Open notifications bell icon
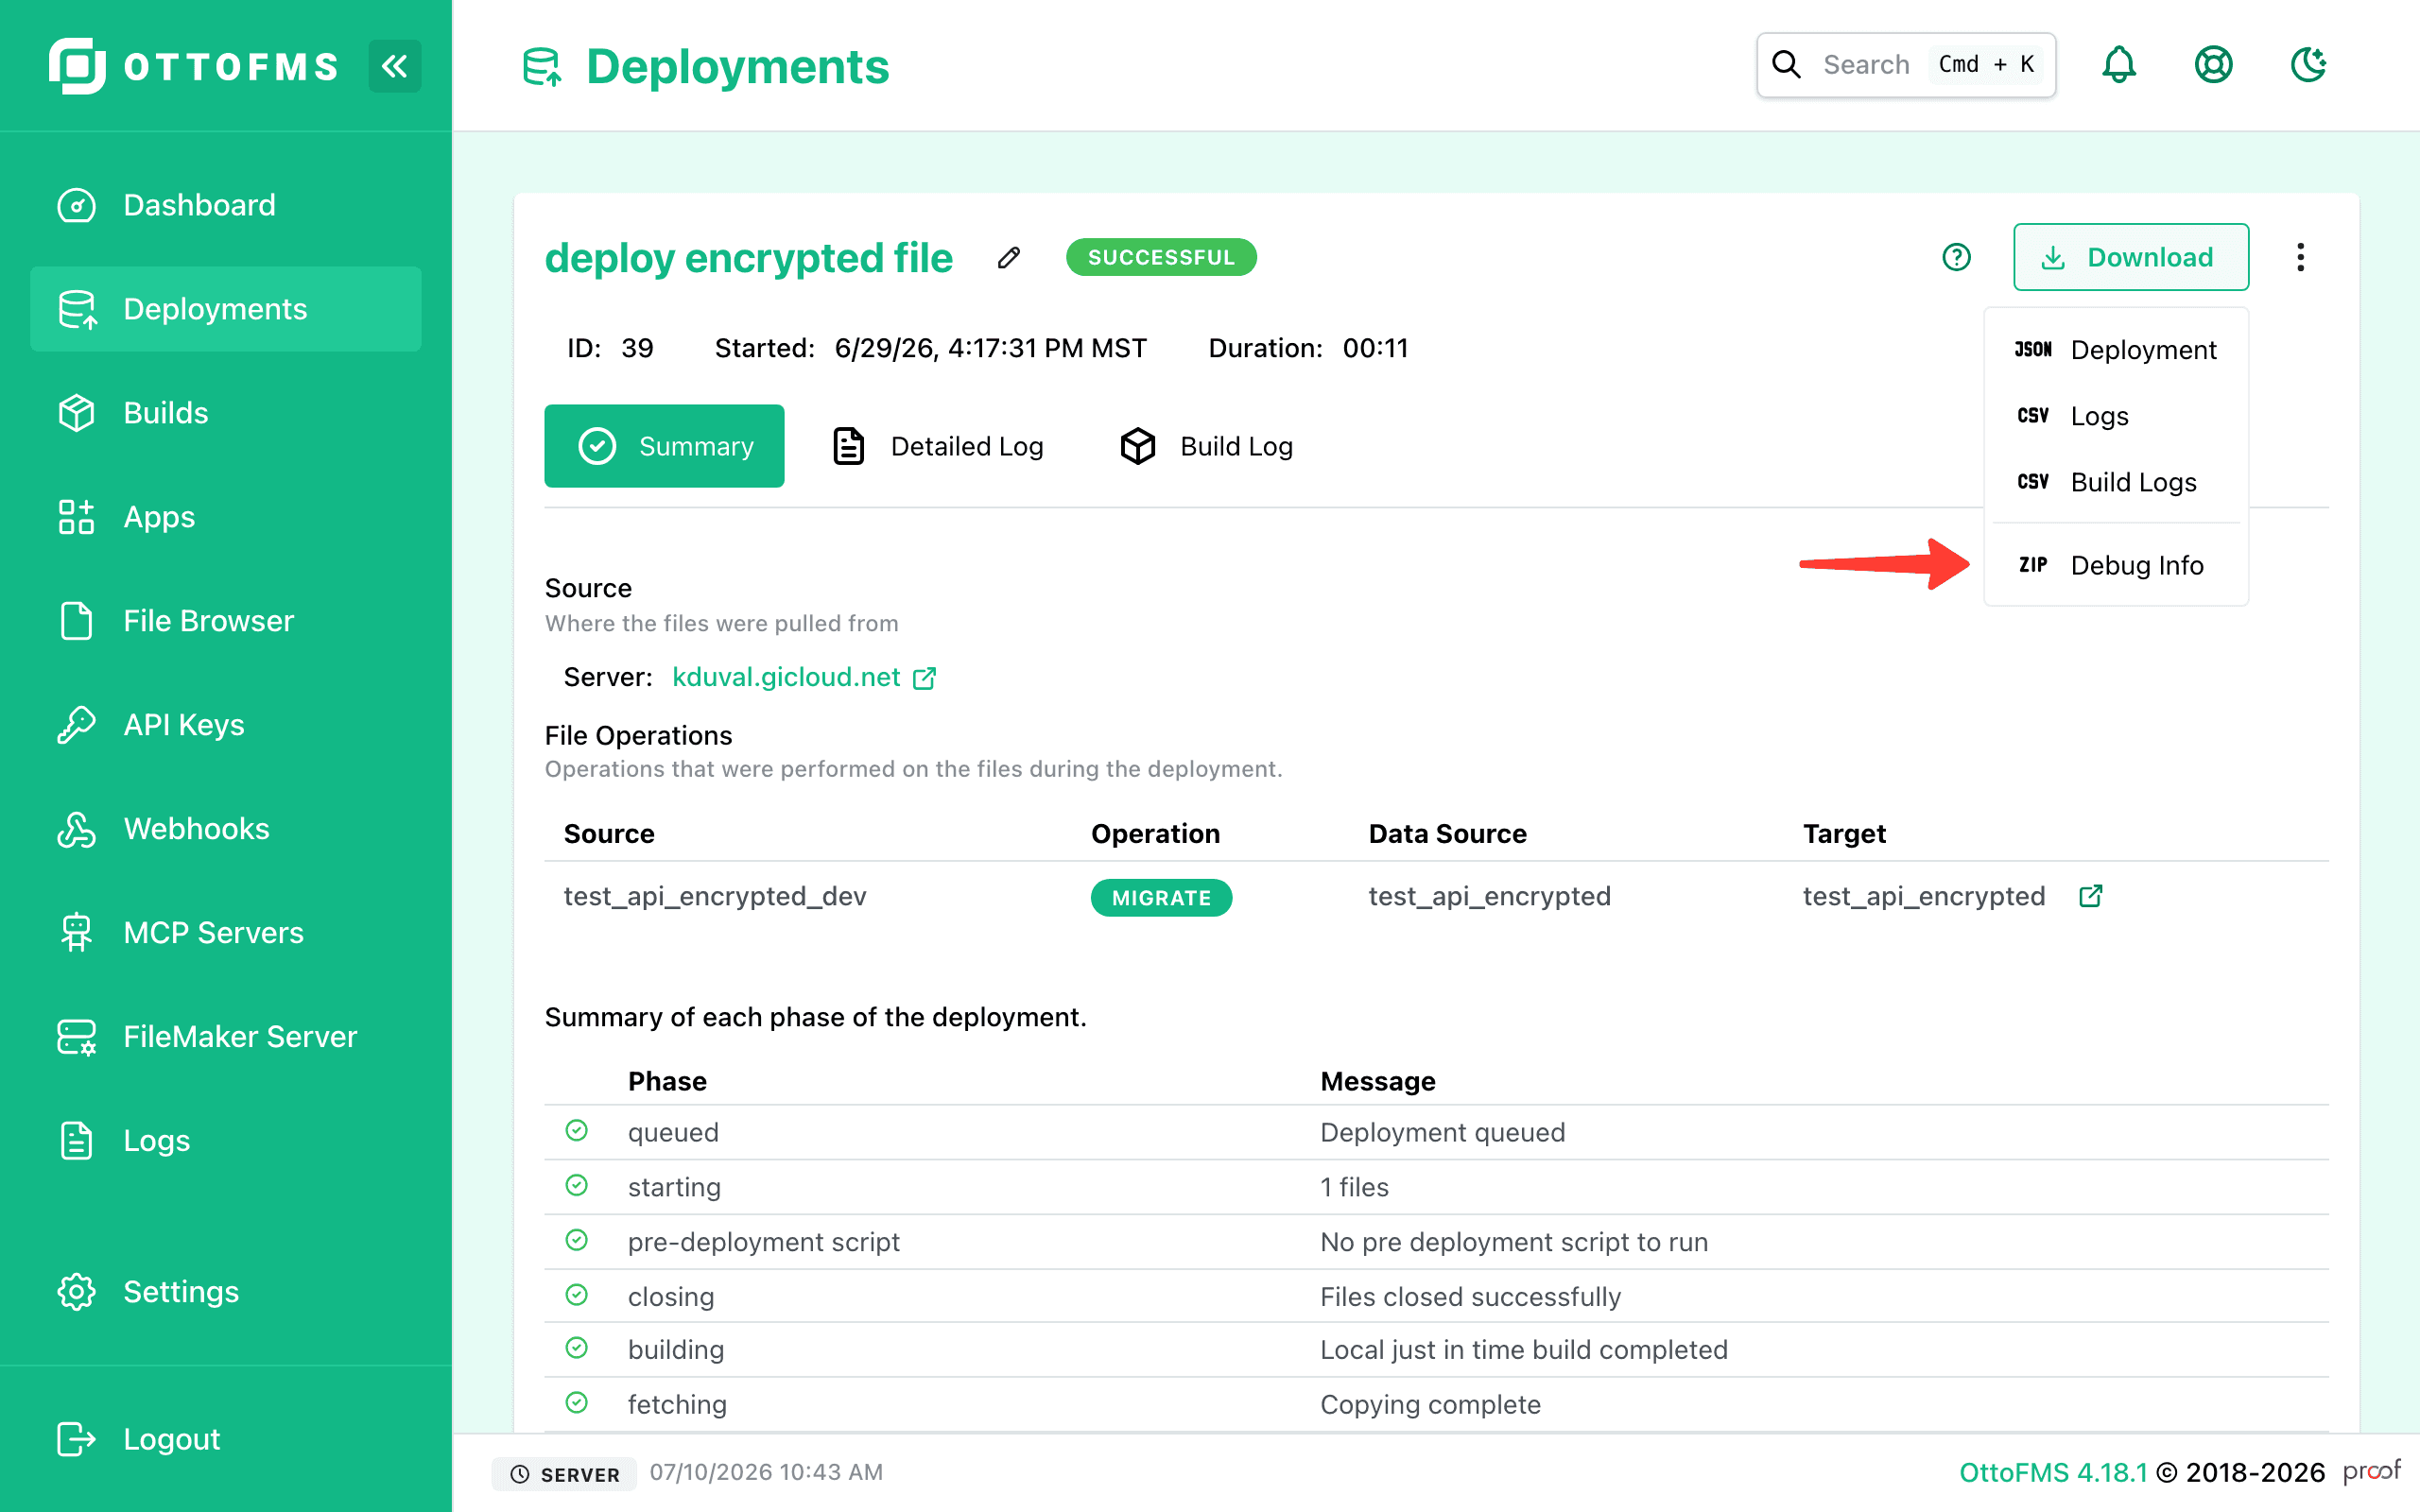 tap(2119, 65)
